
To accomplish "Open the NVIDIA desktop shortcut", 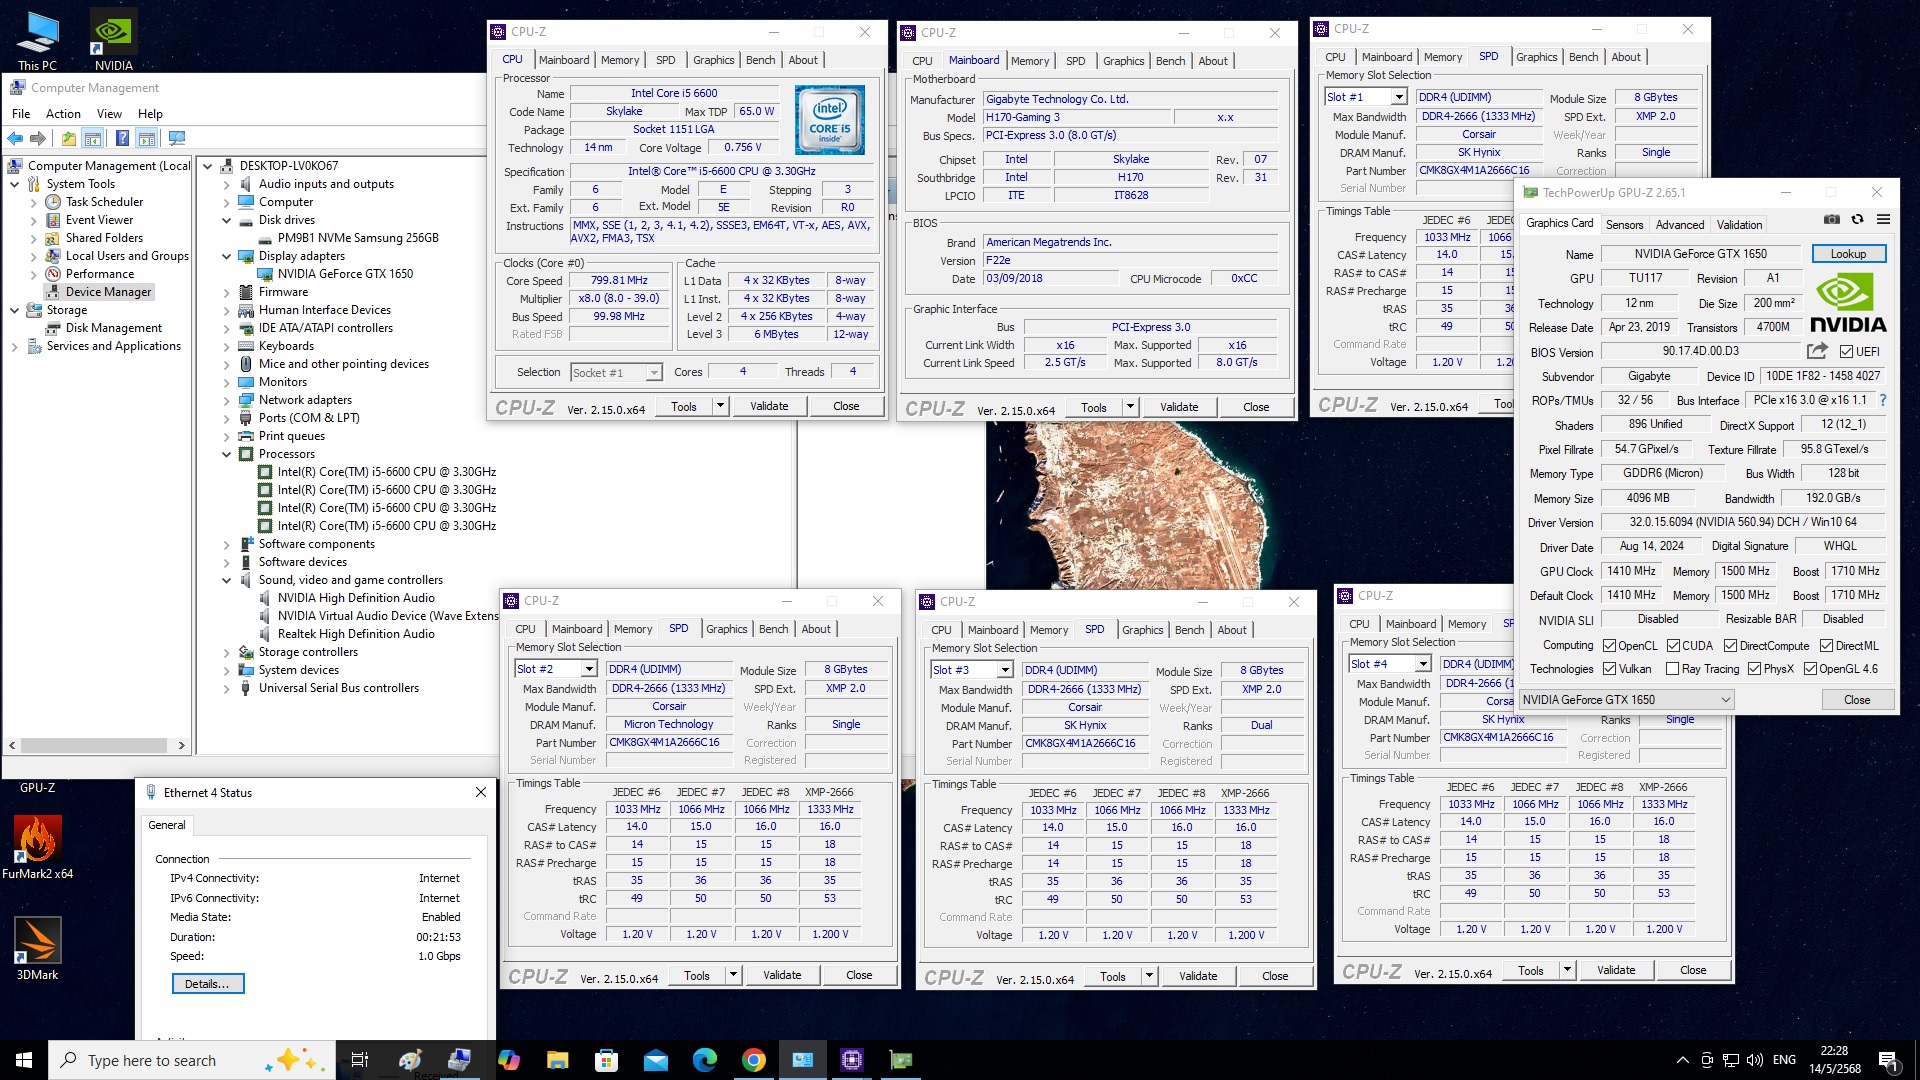I will [x=113, y=40].
